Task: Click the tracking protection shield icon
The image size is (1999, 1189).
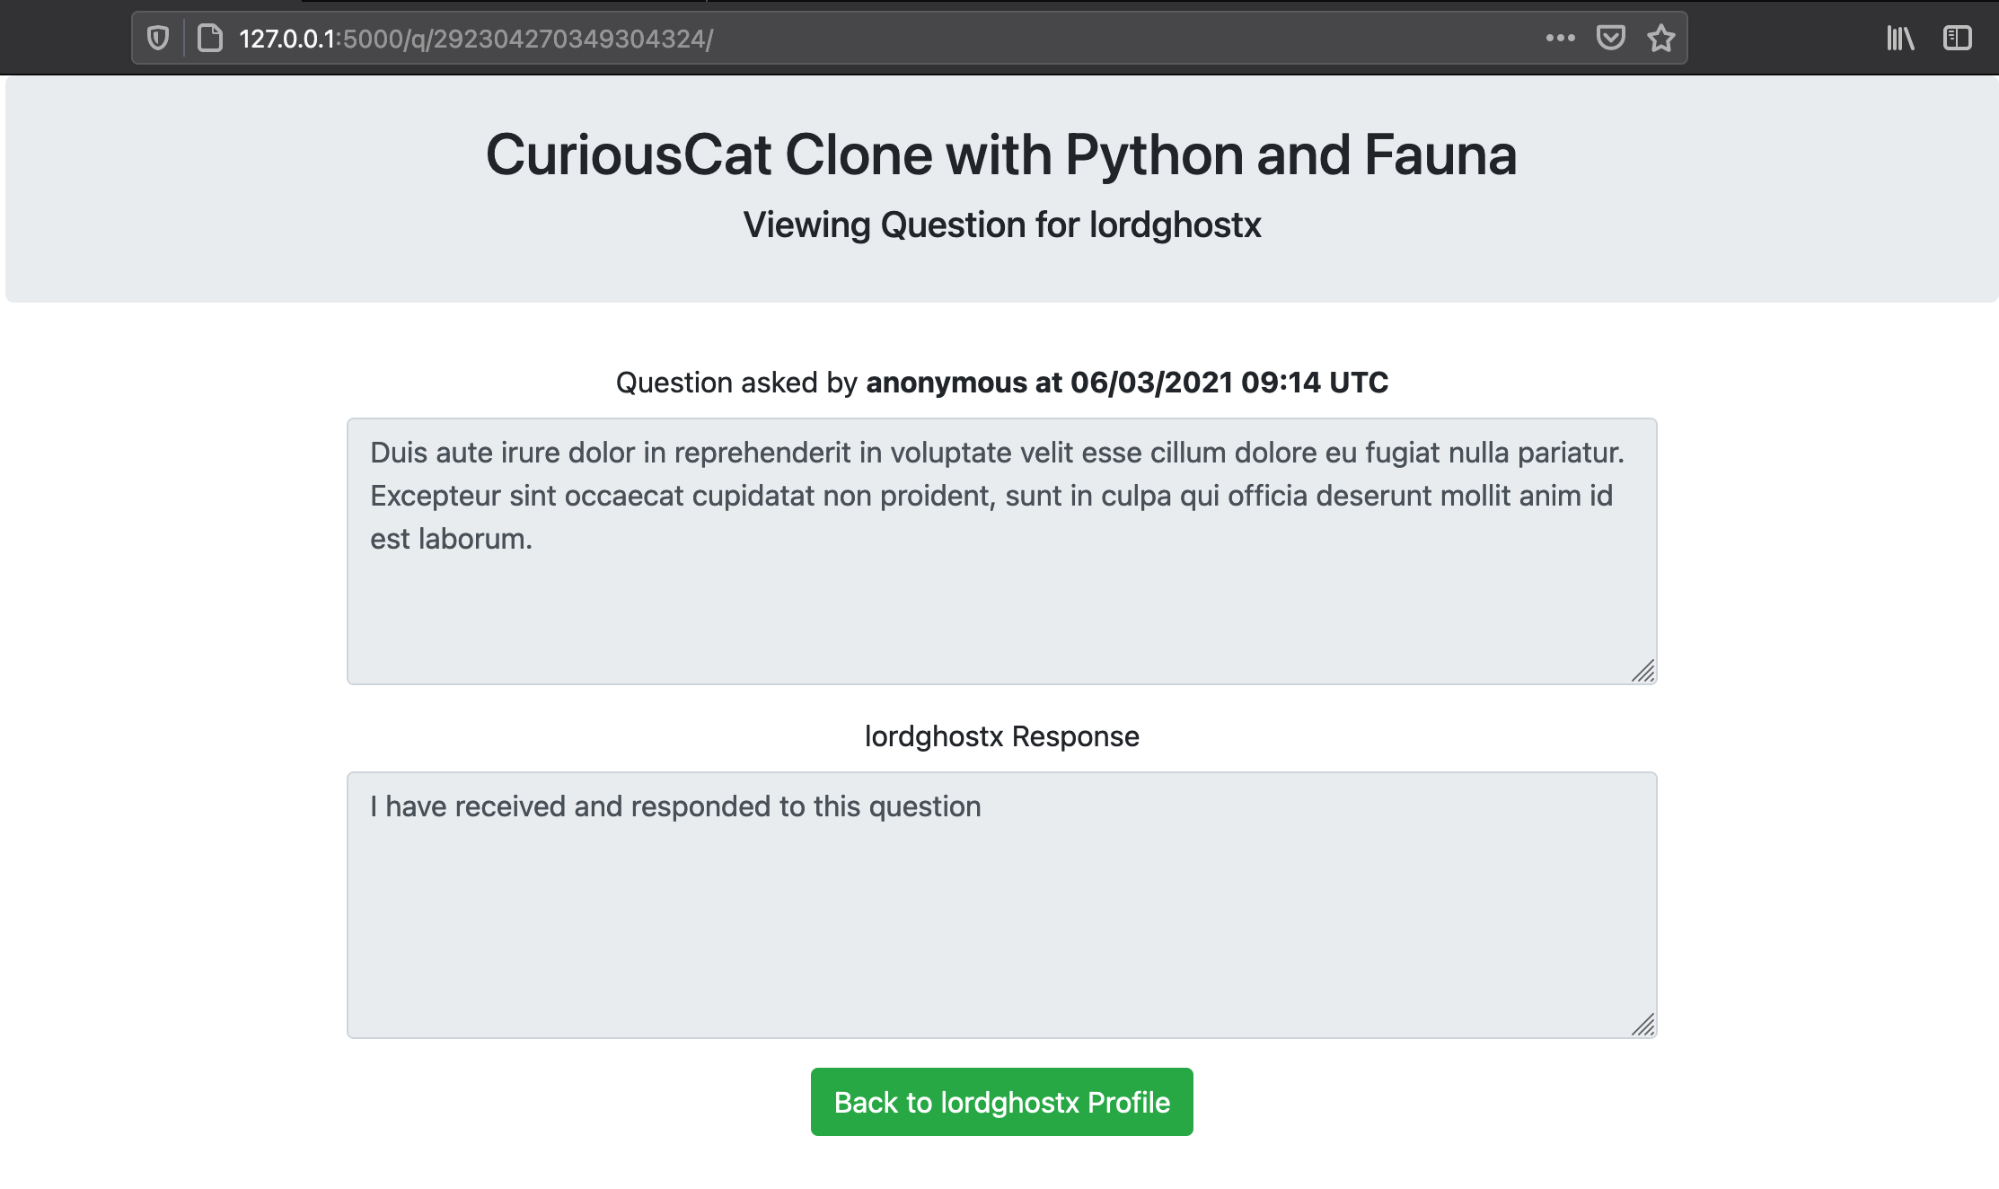Action: [x=159, y=38]
